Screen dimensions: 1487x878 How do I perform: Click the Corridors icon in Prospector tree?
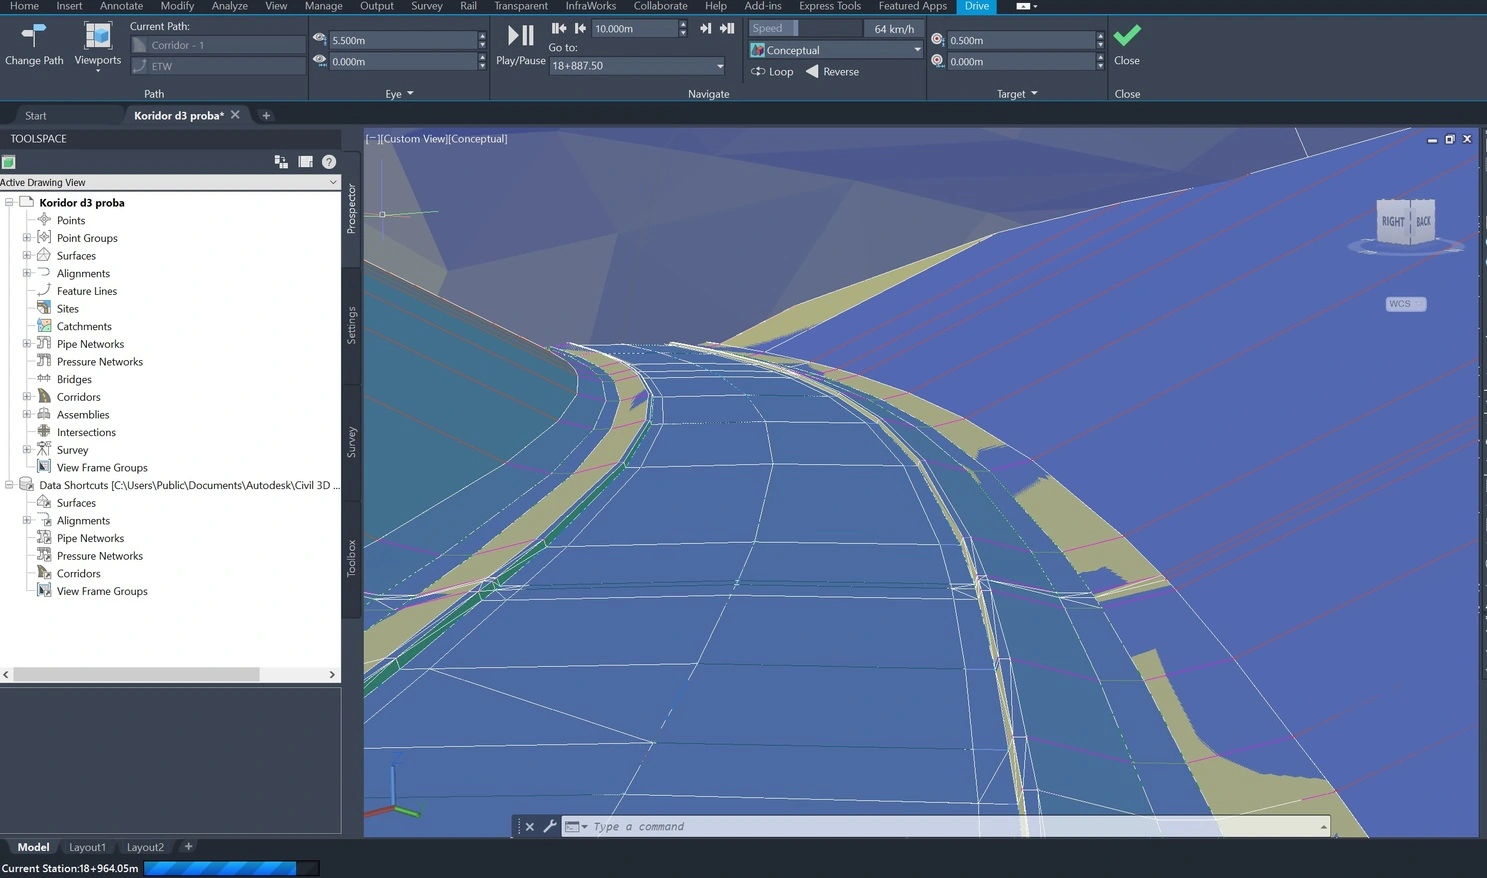point(44,396)
